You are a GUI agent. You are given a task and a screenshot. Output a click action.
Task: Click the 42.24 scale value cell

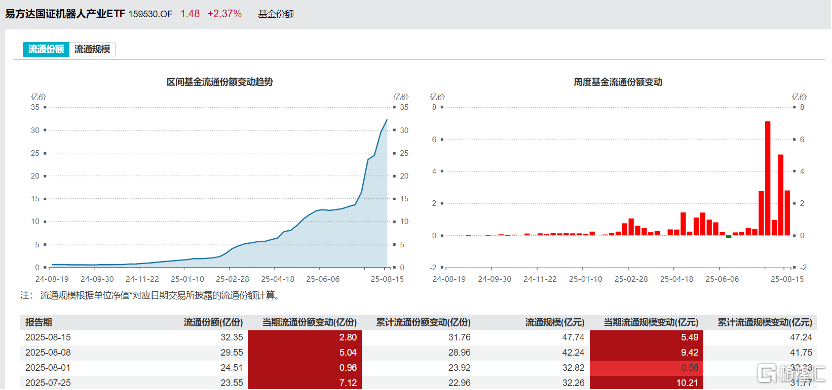(575, 352)
